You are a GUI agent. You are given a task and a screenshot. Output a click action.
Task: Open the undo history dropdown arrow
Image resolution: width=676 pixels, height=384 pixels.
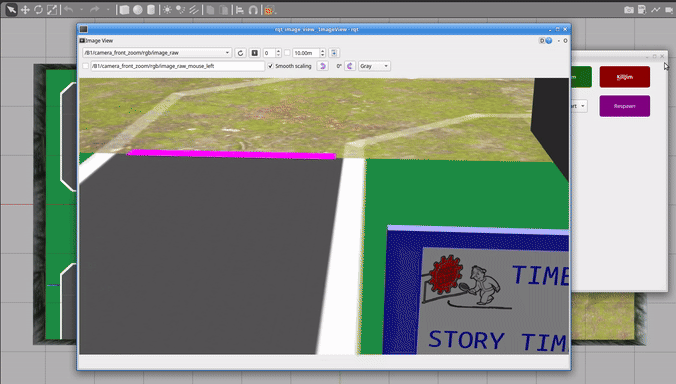click(x=81, y=9)
